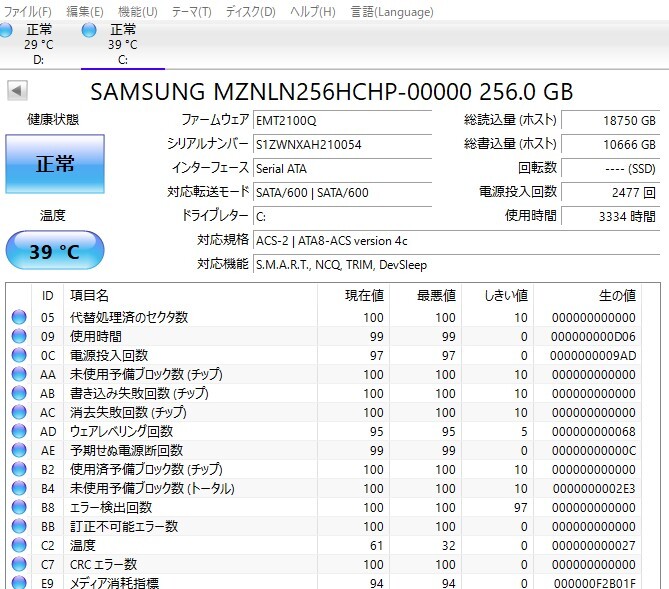This screenshot has height=589, width=669.
Task: Select the 電源投入回数 attribute row name
Action: click(x=109, y=355)
